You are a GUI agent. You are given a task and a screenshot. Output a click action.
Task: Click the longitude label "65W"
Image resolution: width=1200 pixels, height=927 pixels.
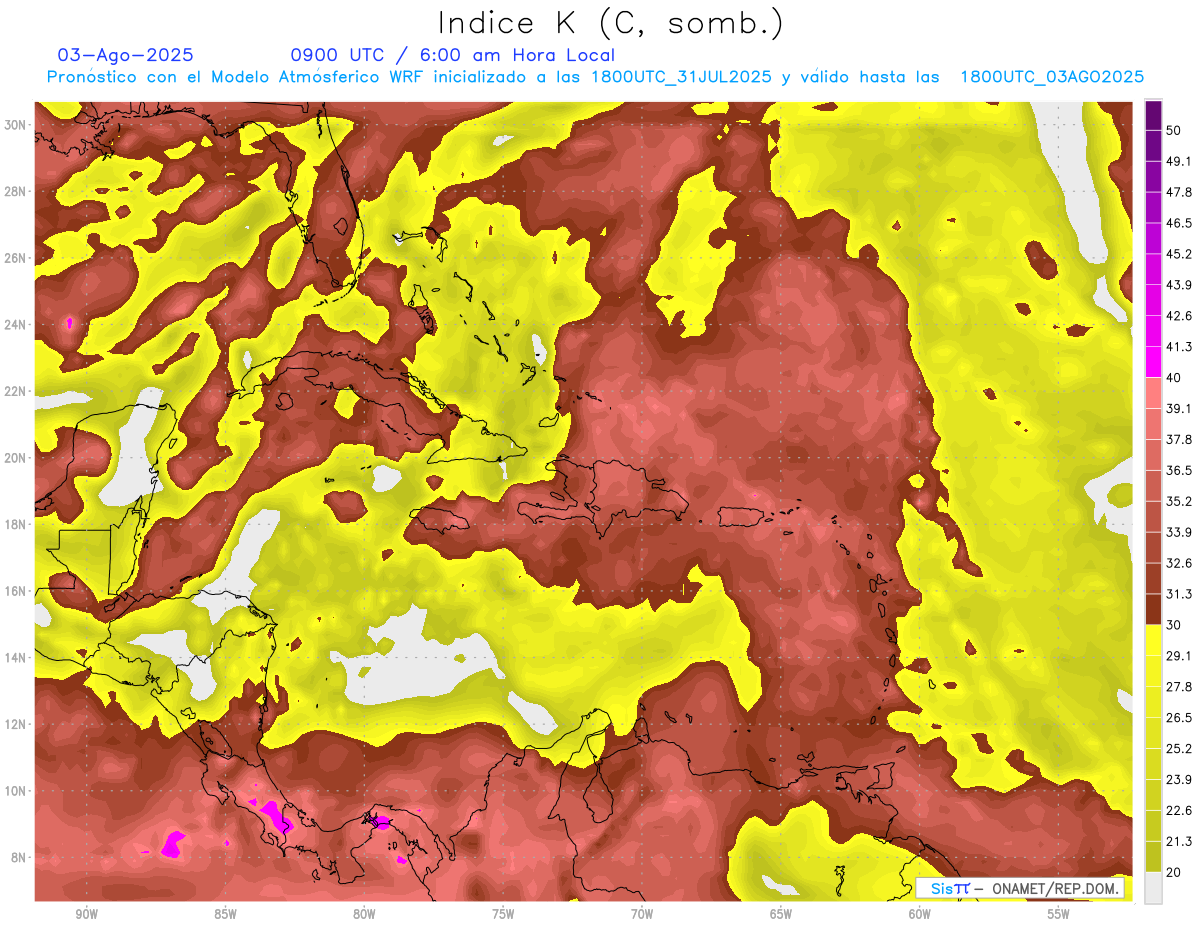[x=781, y=914]
